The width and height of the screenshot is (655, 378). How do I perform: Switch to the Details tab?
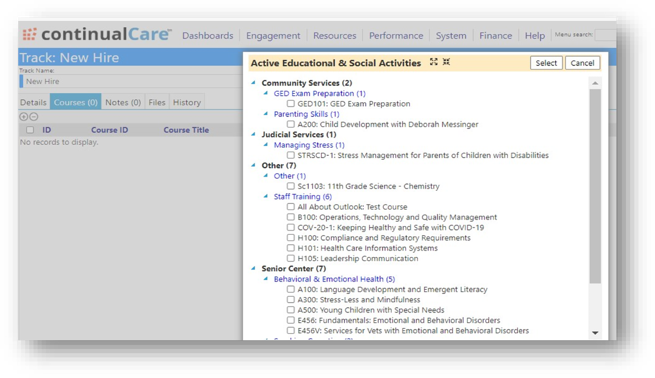33,102
